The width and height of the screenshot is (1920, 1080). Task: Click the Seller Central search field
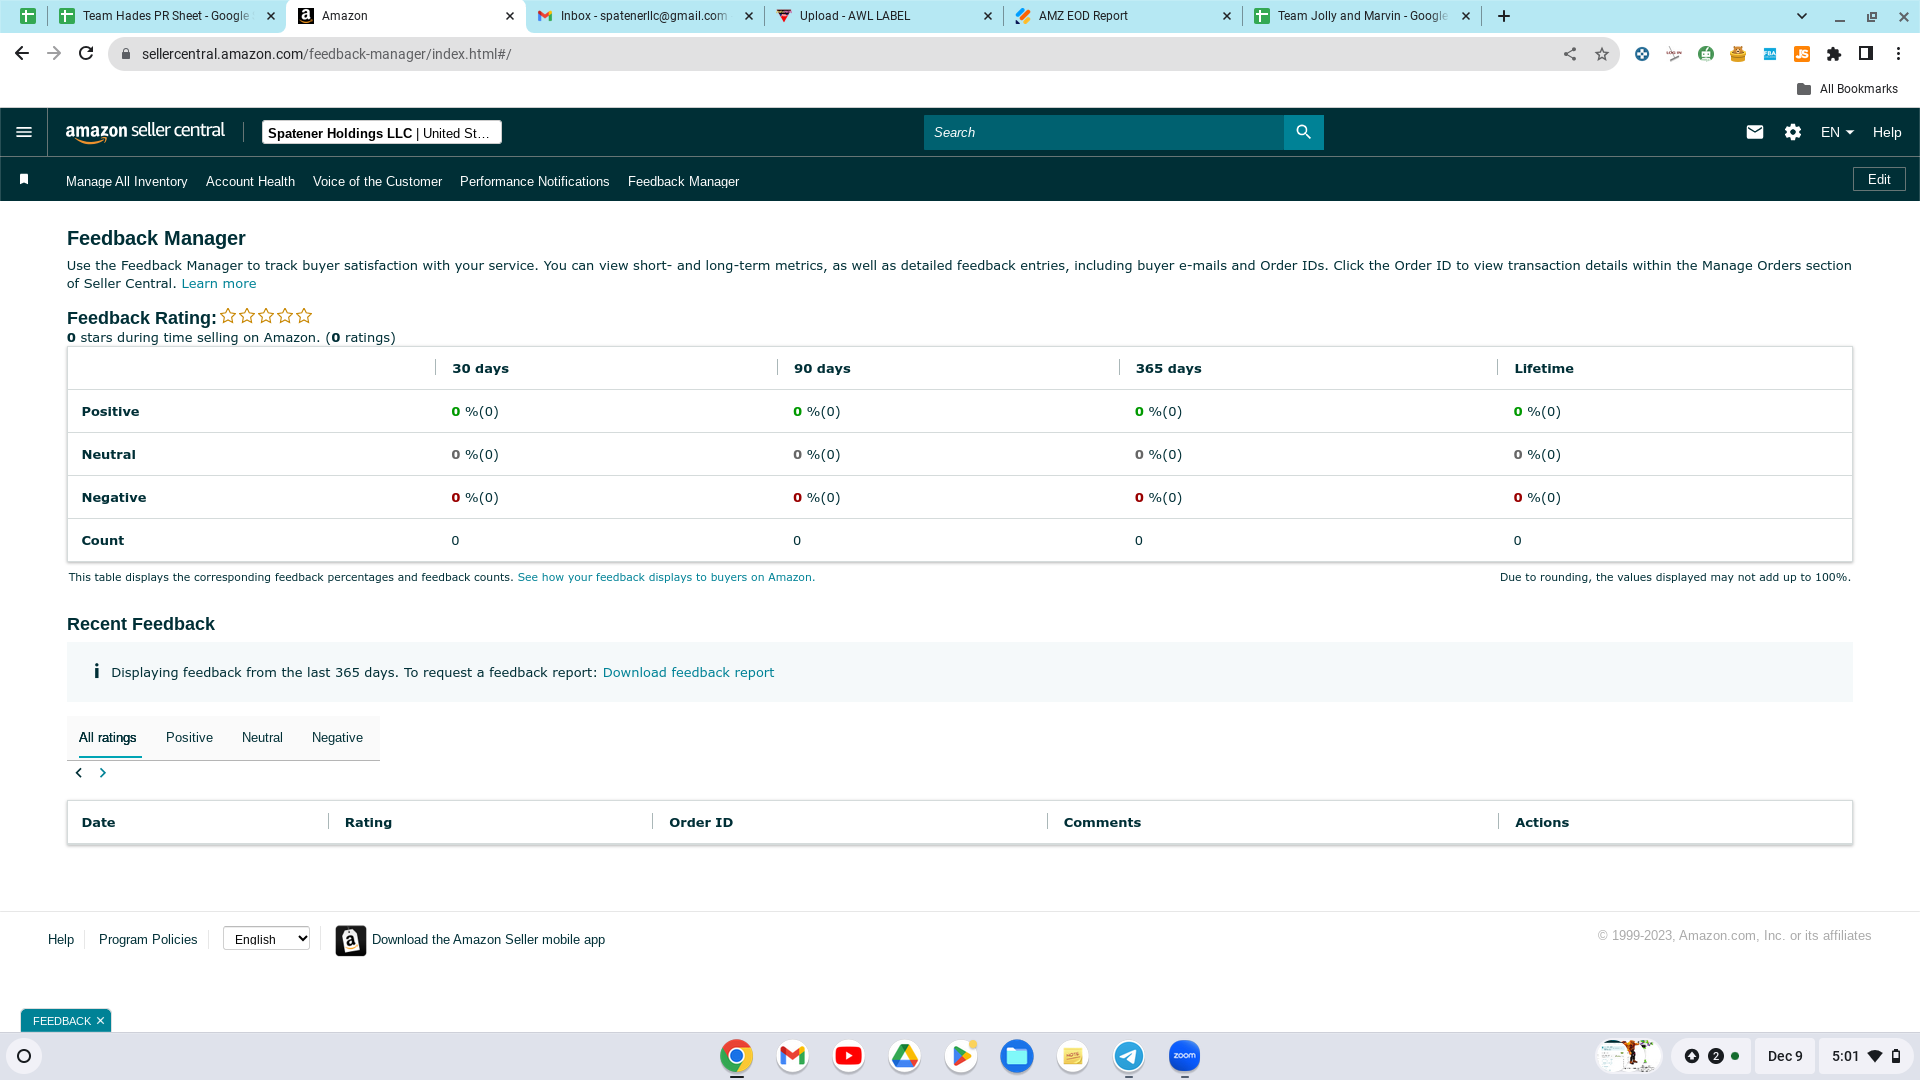pyautogui.click(x=1103, y=132)
